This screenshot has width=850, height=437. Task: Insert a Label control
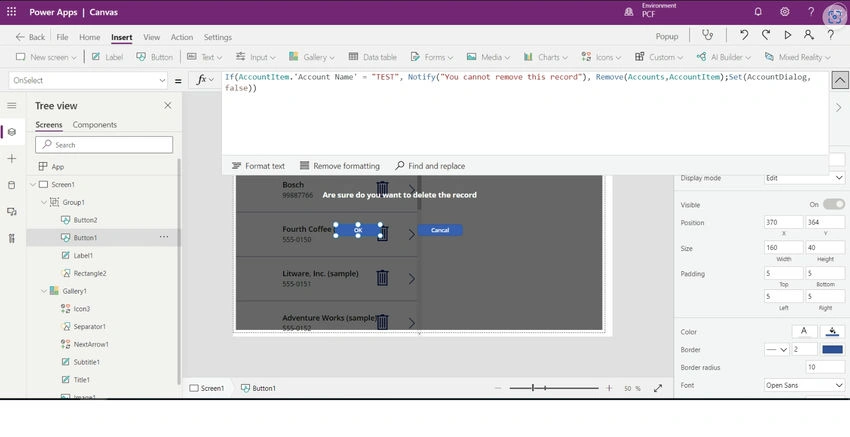[107, 57]
